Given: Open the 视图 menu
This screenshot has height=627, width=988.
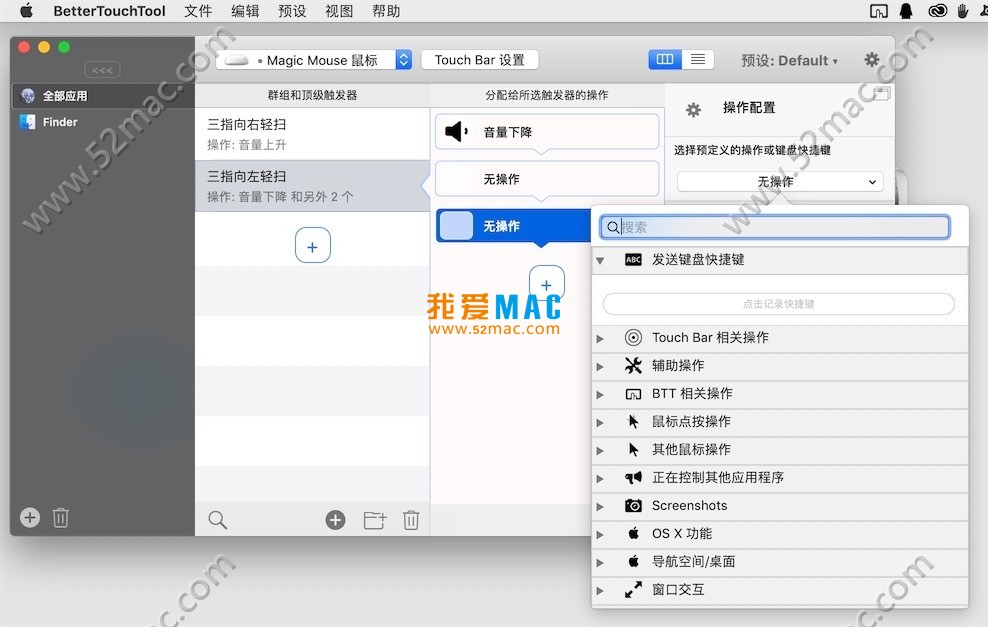Looking at the screenshot, I should click(339, 11).
